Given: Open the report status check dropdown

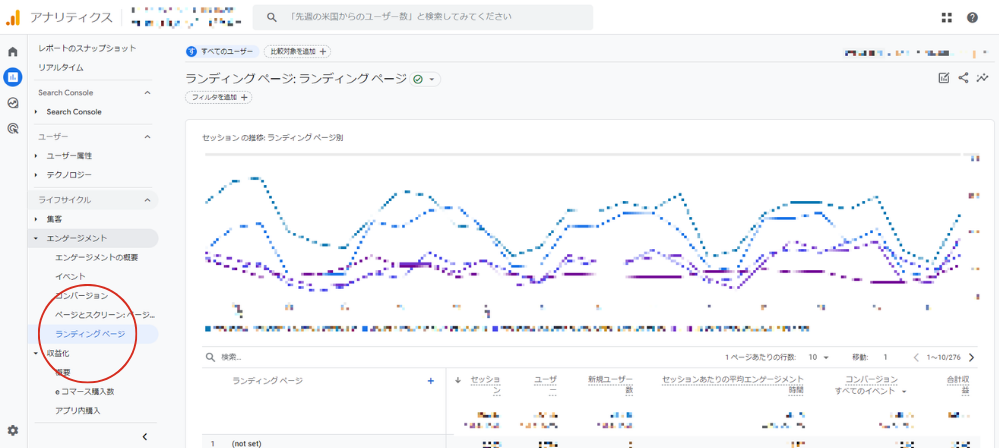Looking at the screenshot, I should tap(425, 79).
